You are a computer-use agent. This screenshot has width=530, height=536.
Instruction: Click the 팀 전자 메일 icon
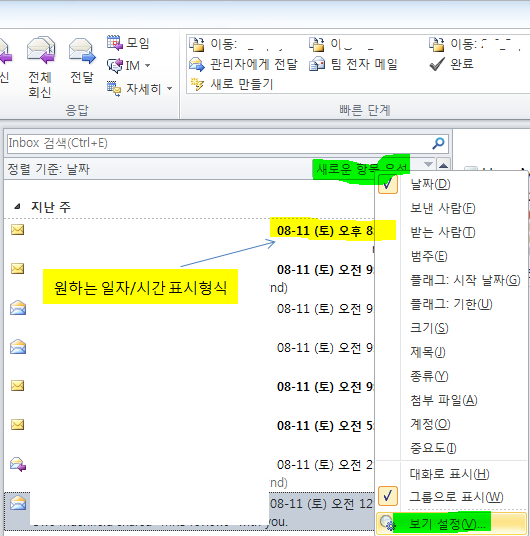tap(317, 64)
